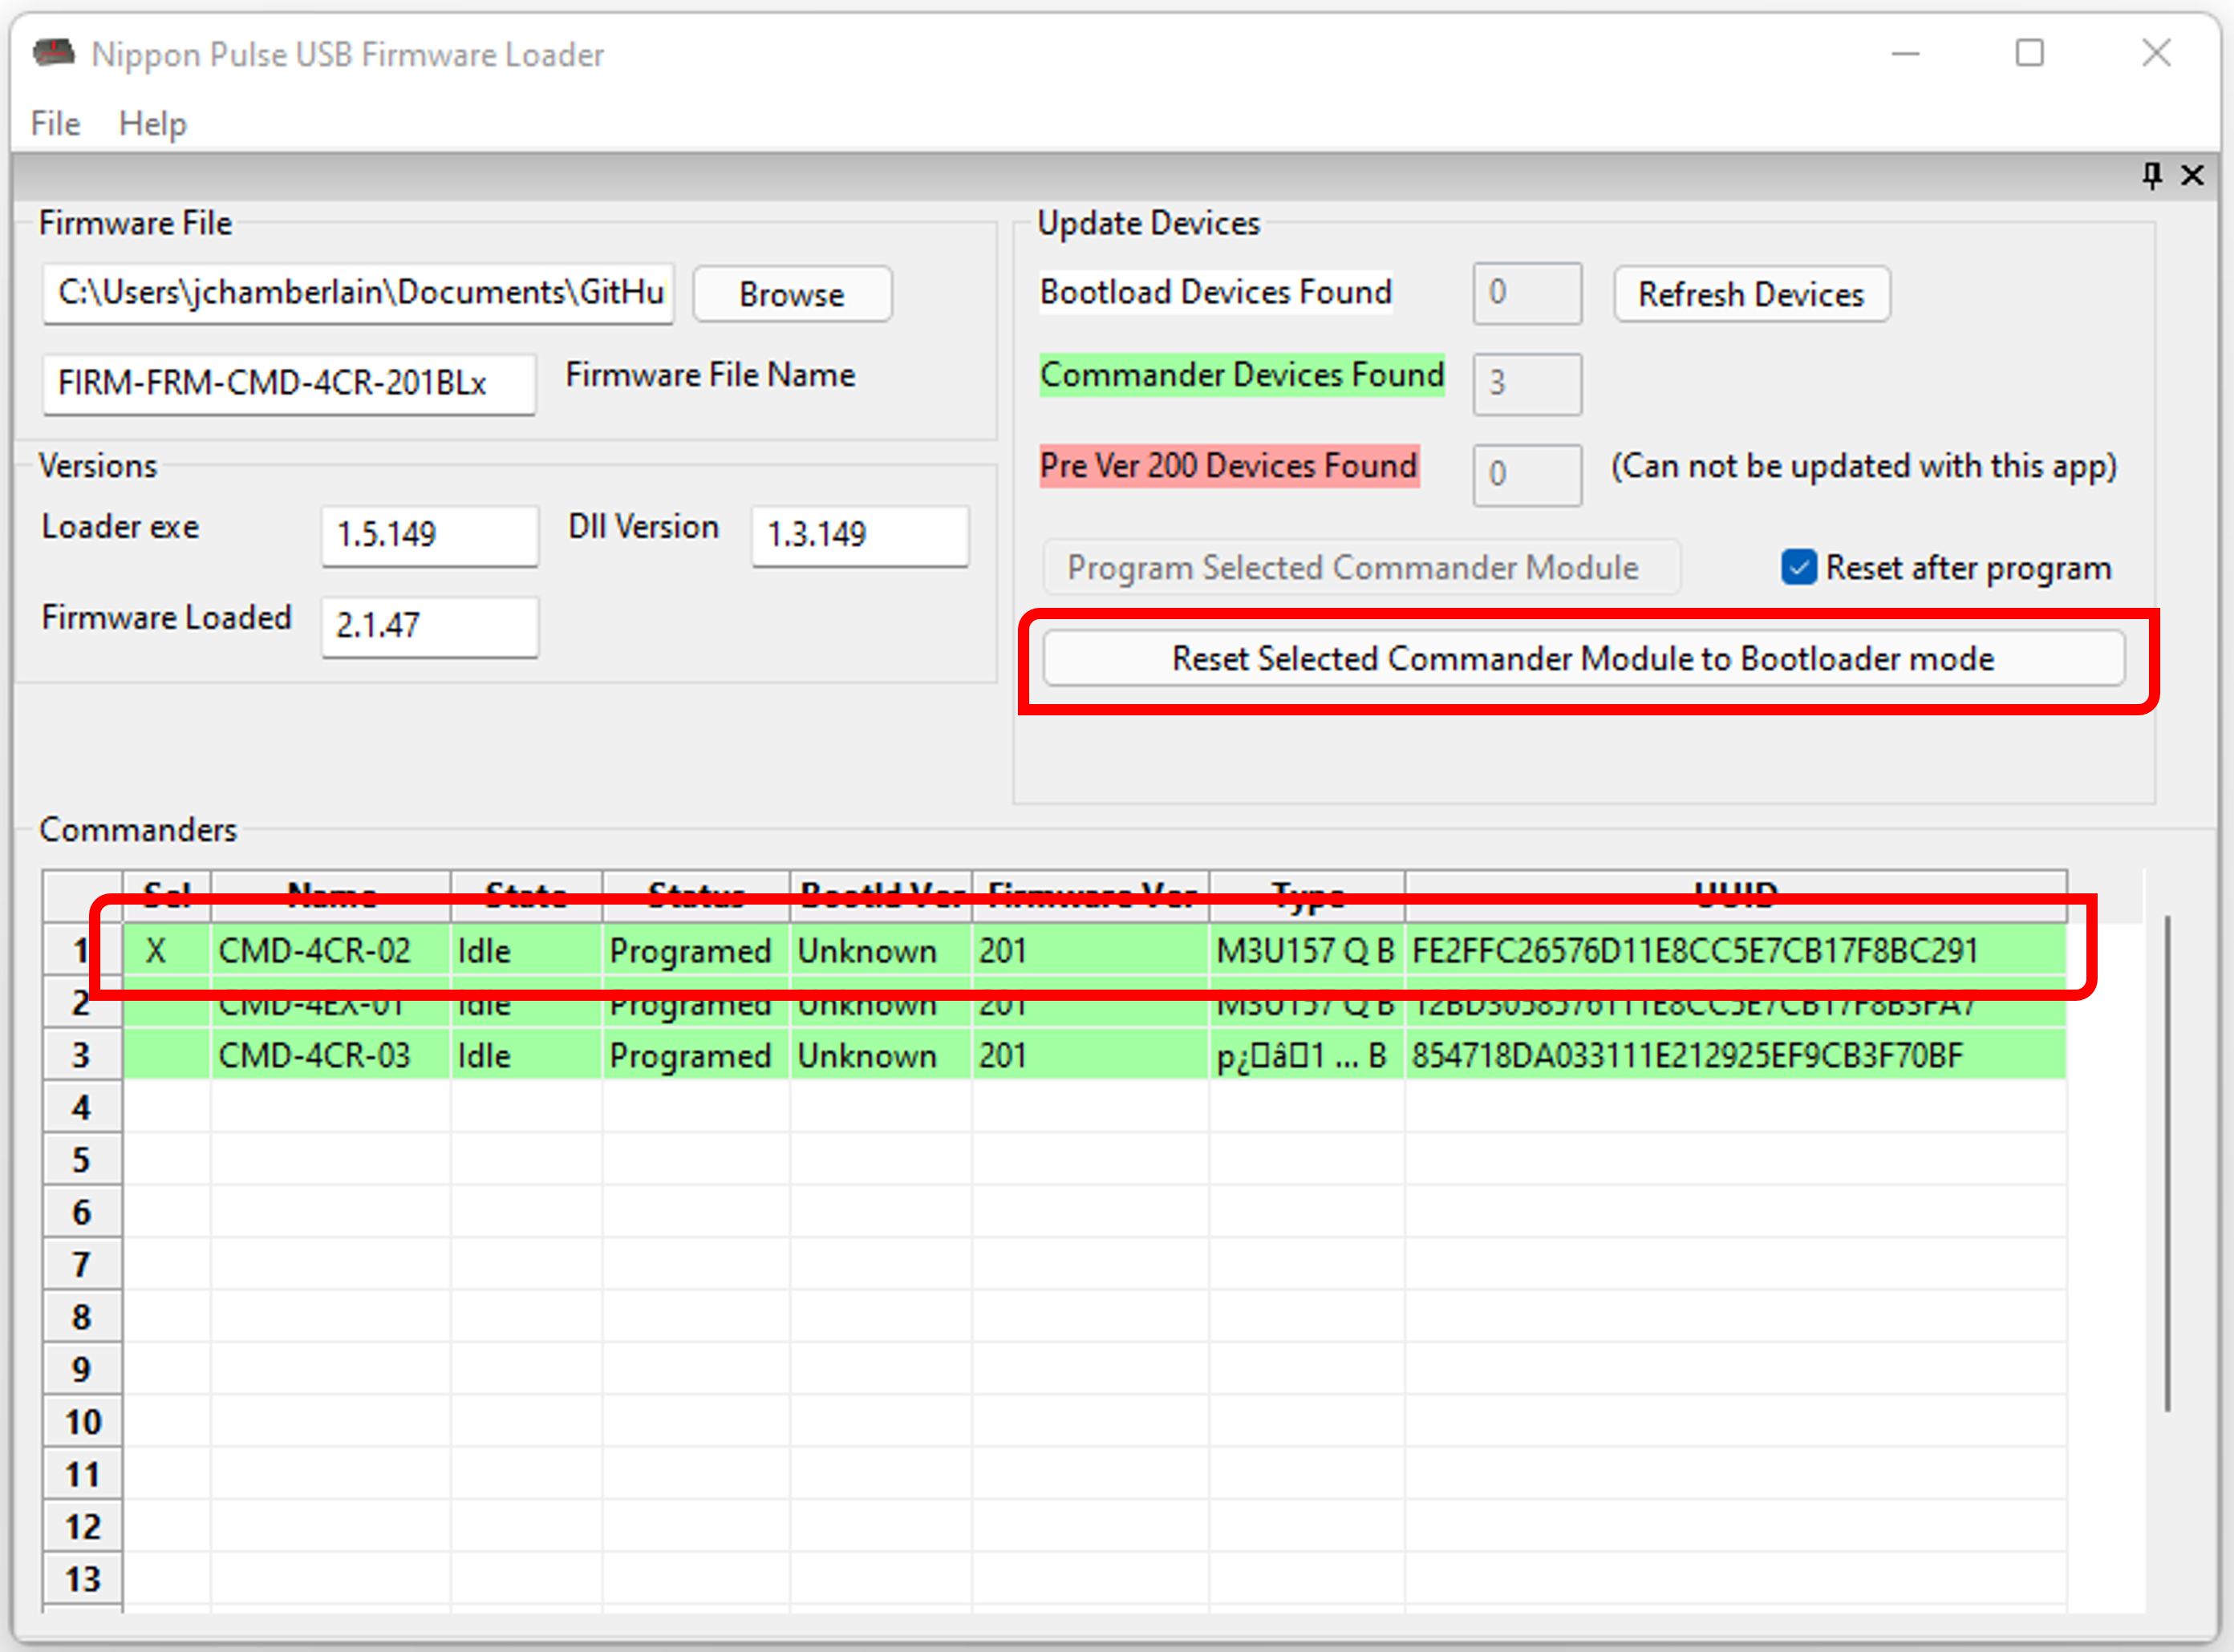Click row header number 5
Viewport: 2234px width, 1652px height.
[83, 1160]
